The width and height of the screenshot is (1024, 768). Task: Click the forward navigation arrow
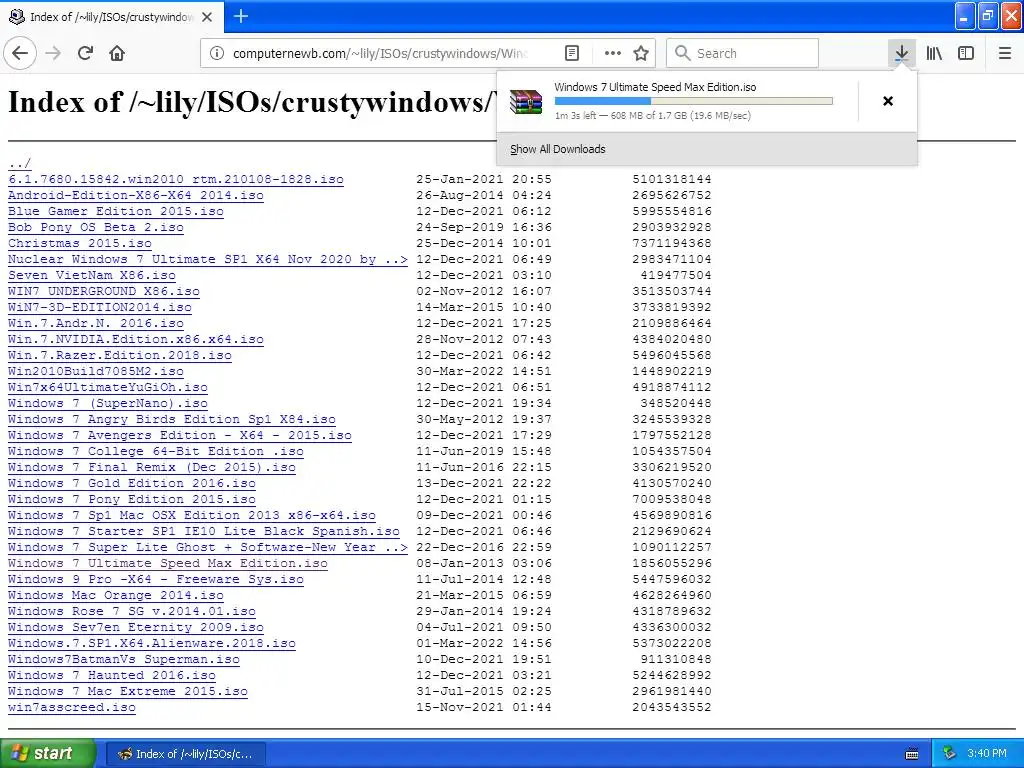click(x=54, y=54)
